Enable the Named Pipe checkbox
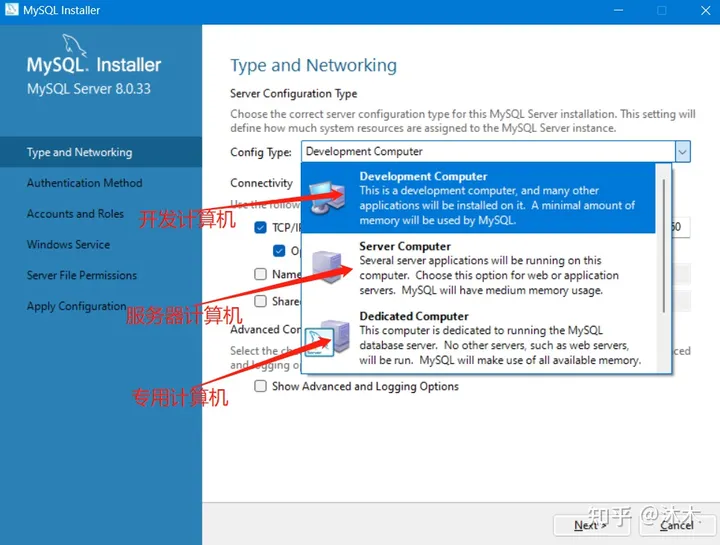The height and width of the screenshot is (545, 720). point(260,274)
